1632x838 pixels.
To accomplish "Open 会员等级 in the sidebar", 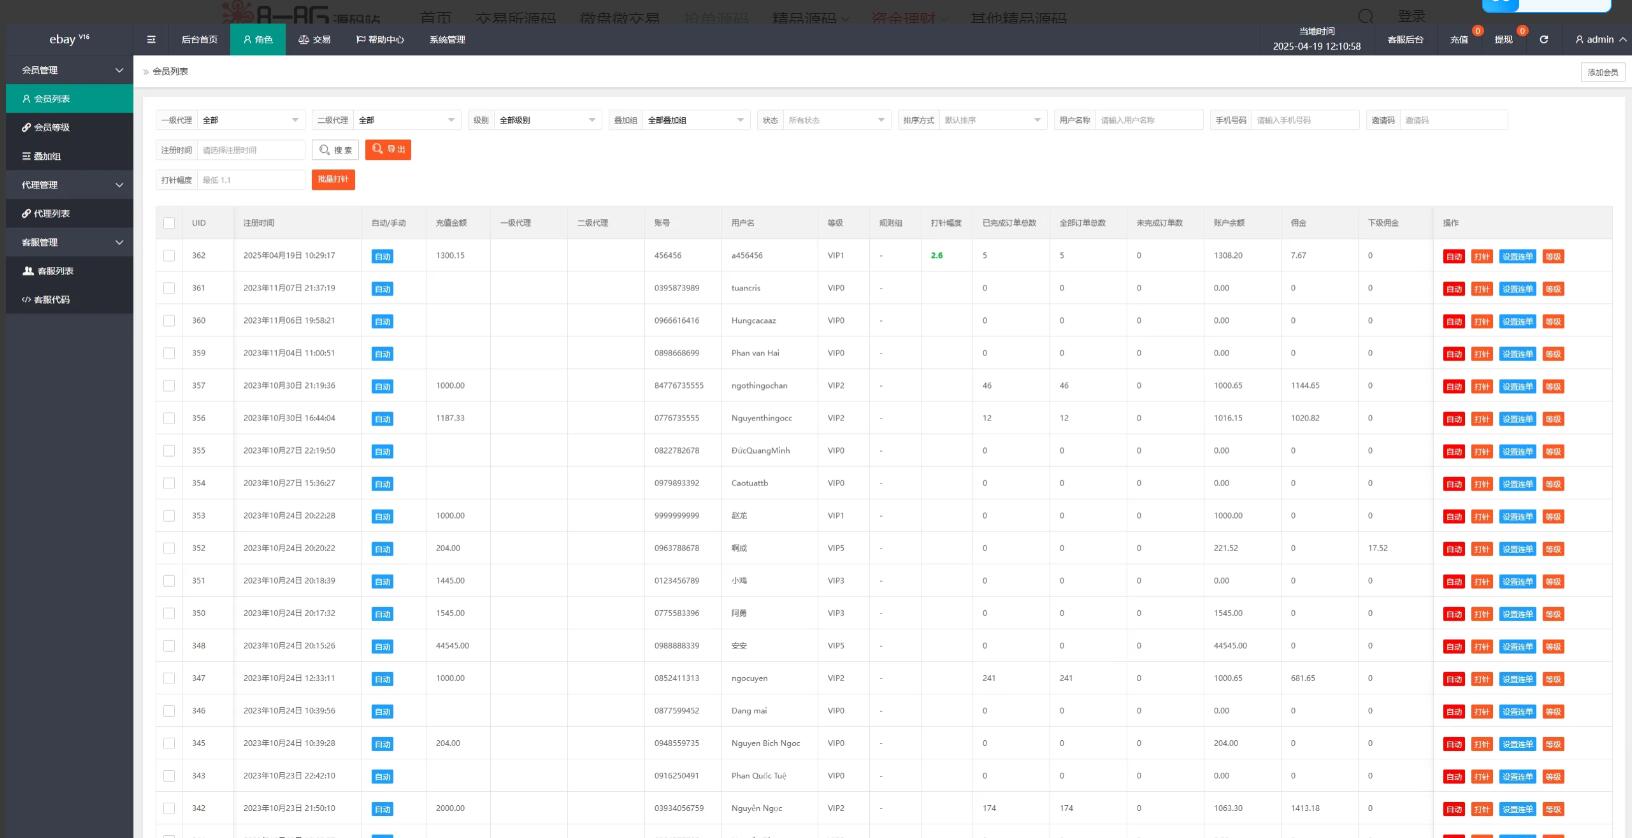I will tap(69, 128).
